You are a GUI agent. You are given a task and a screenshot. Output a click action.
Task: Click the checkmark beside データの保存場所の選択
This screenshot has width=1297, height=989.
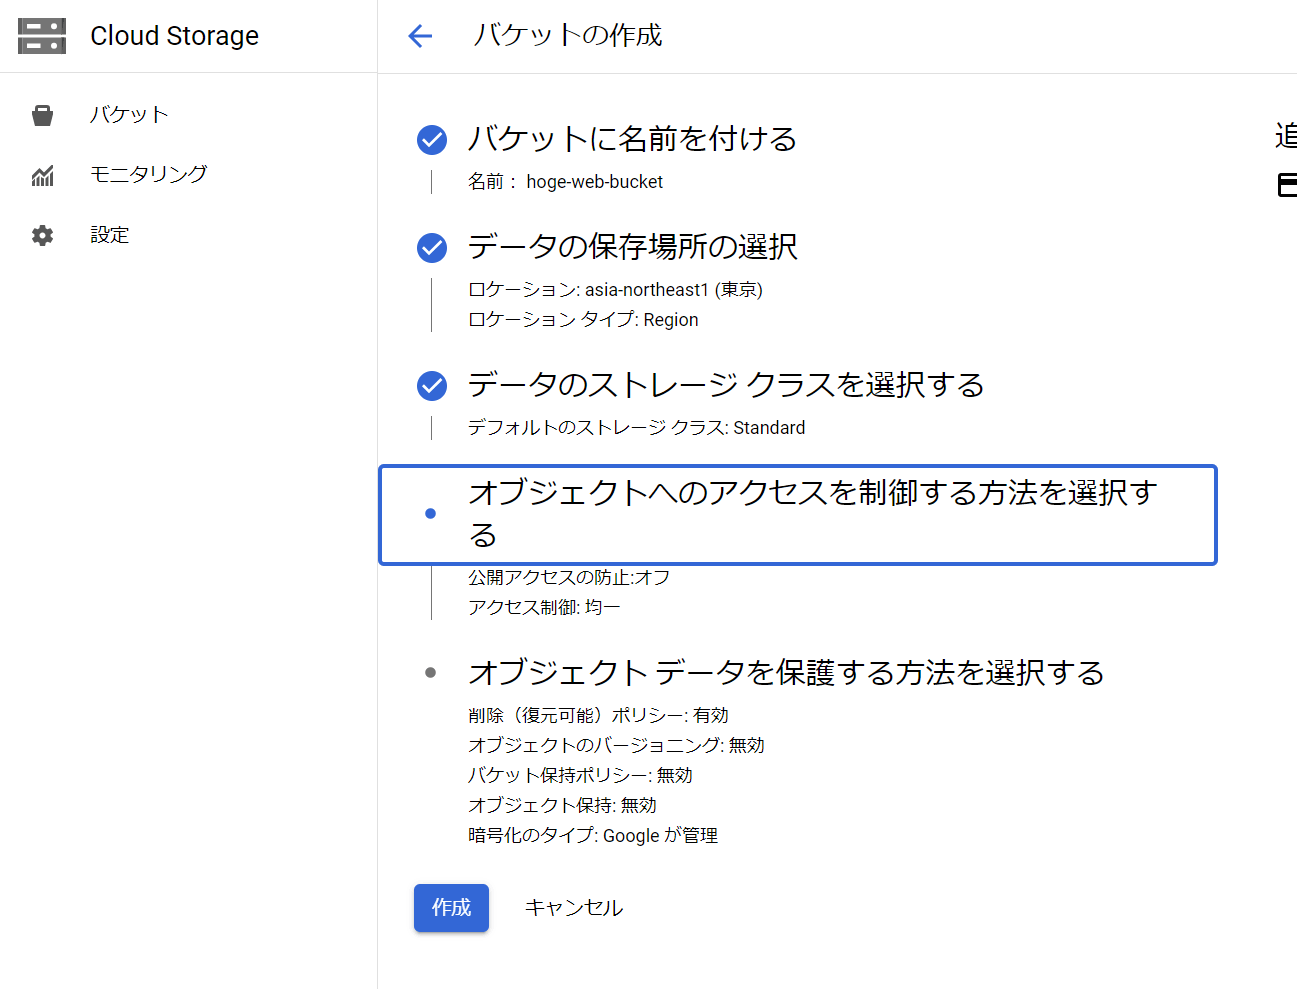[x=432, y=247]
